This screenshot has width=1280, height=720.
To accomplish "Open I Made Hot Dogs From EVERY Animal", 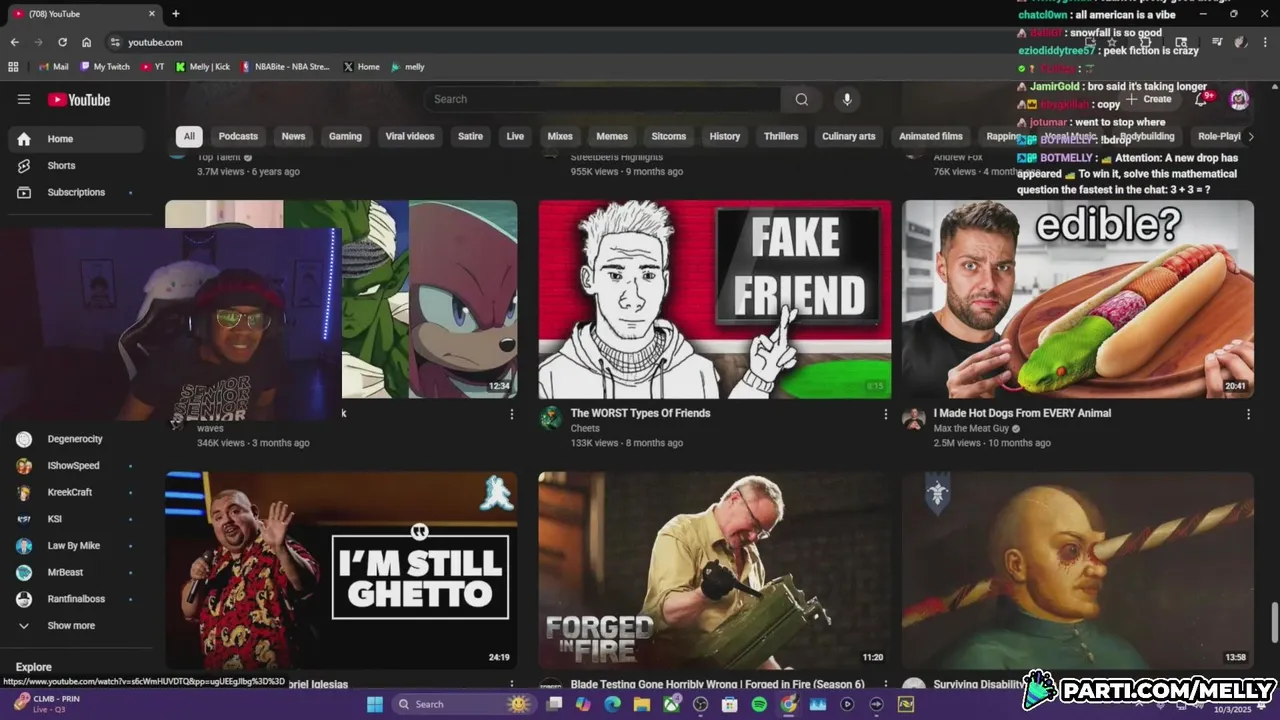I will pos(1022,413).
